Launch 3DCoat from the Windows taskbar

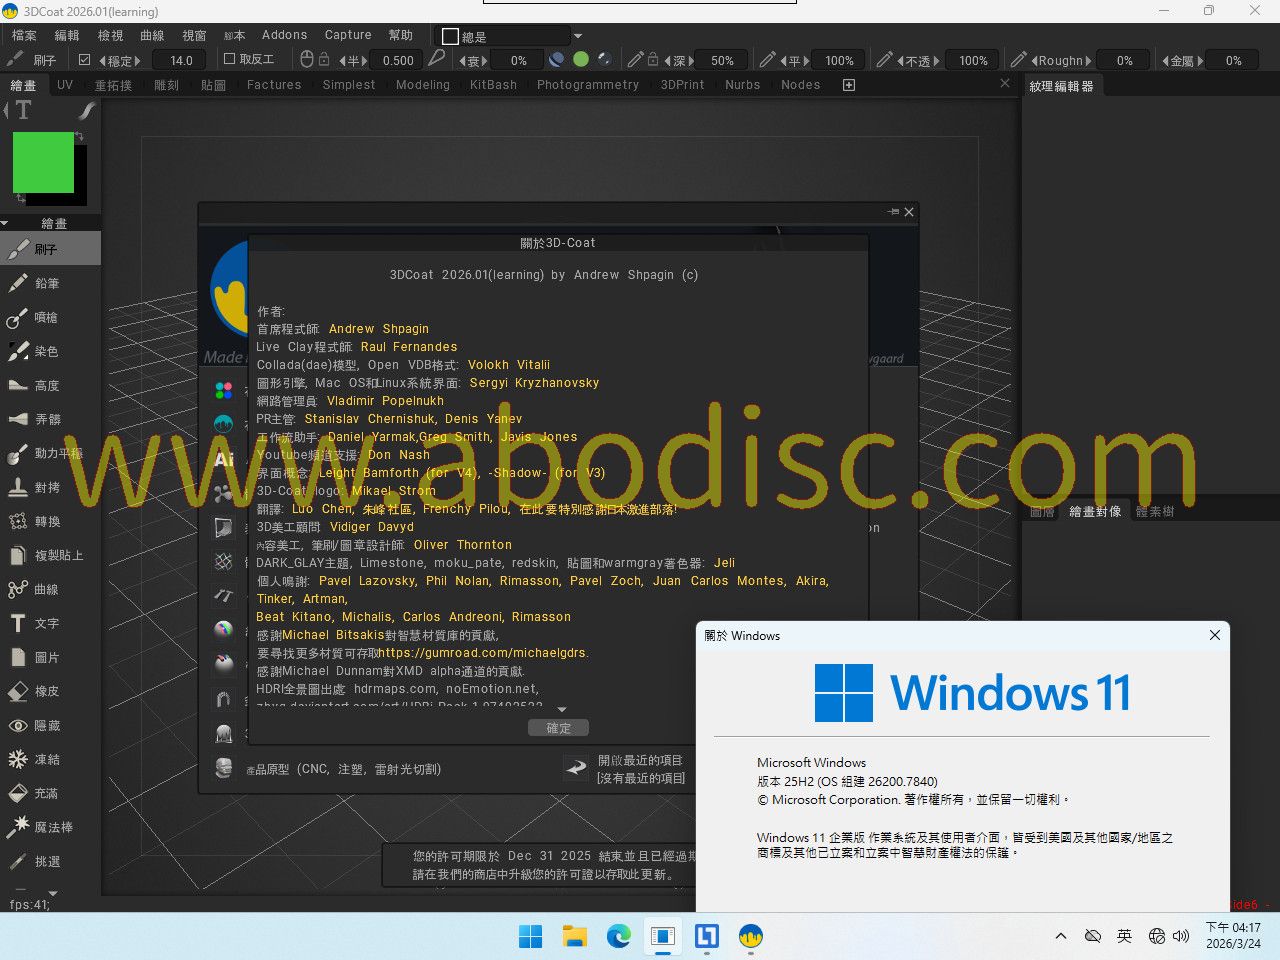point(750,936)
